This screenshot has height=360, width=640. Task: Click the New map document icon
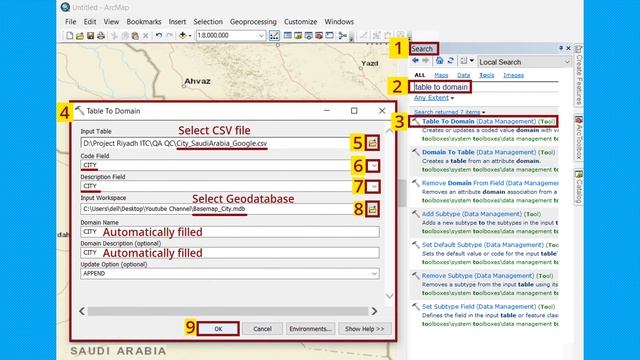(69, 36)
